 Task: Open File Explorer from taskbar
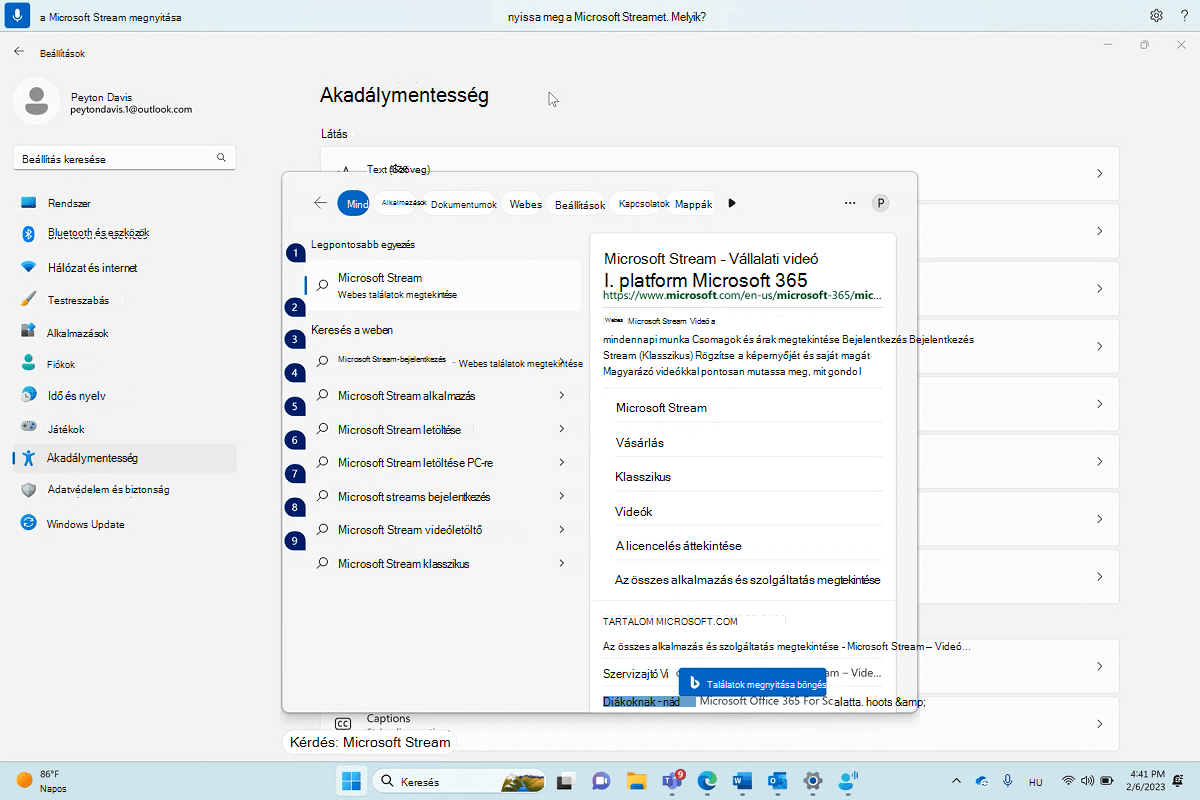(x=635, y=781)
